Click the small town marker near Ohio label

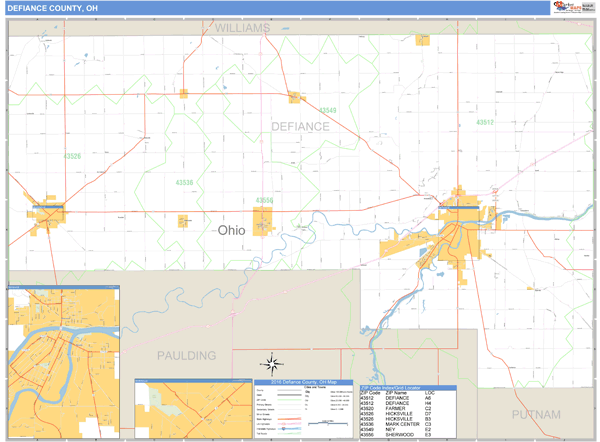coord(183,221)
